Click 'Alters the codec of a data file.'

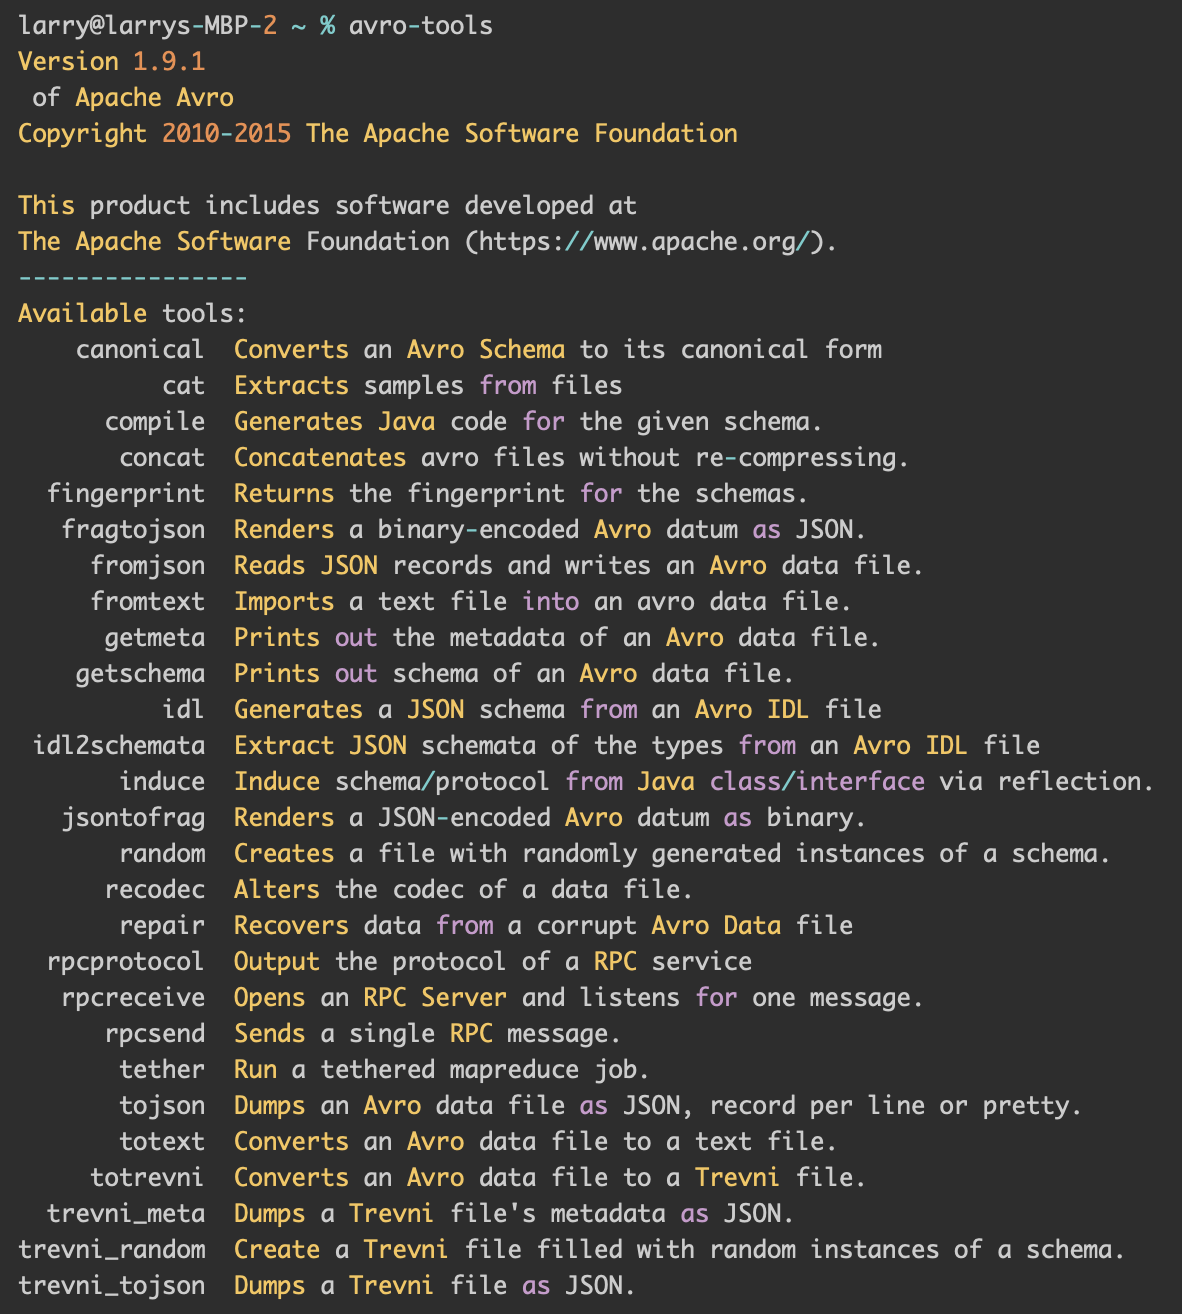[x=464, y=889]
